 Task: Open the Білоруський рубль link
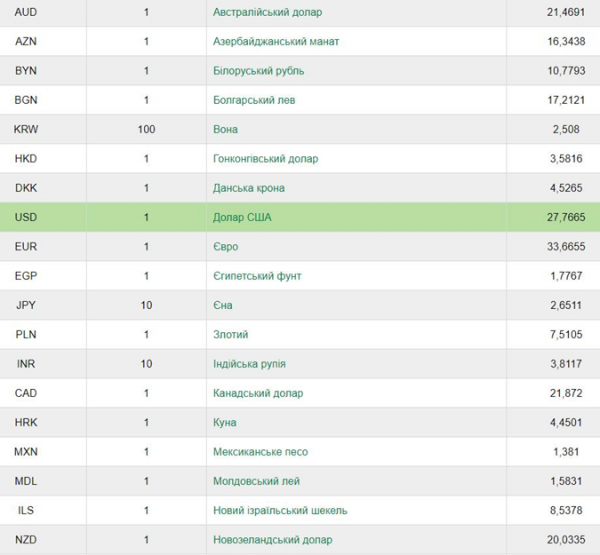[258, 71]
